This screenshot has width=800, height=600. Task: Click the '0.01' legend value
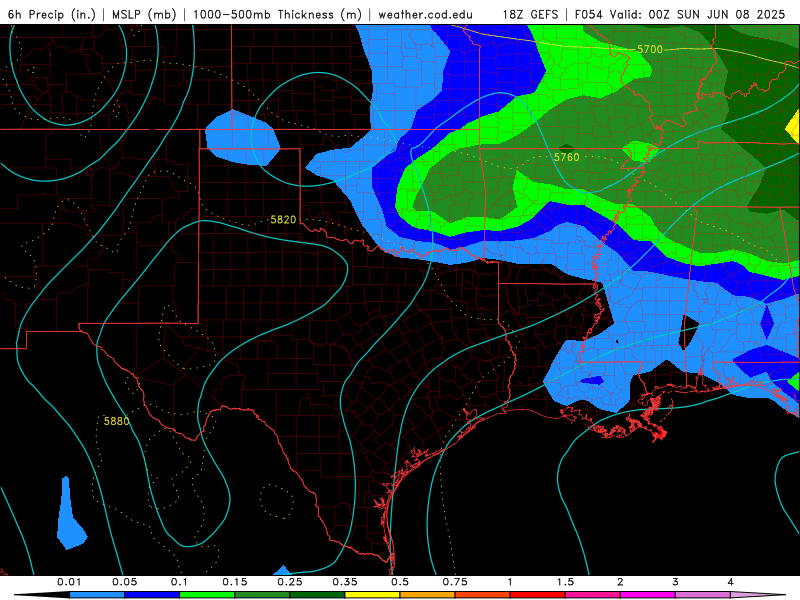pyautogui.click(x=69, y=582)
